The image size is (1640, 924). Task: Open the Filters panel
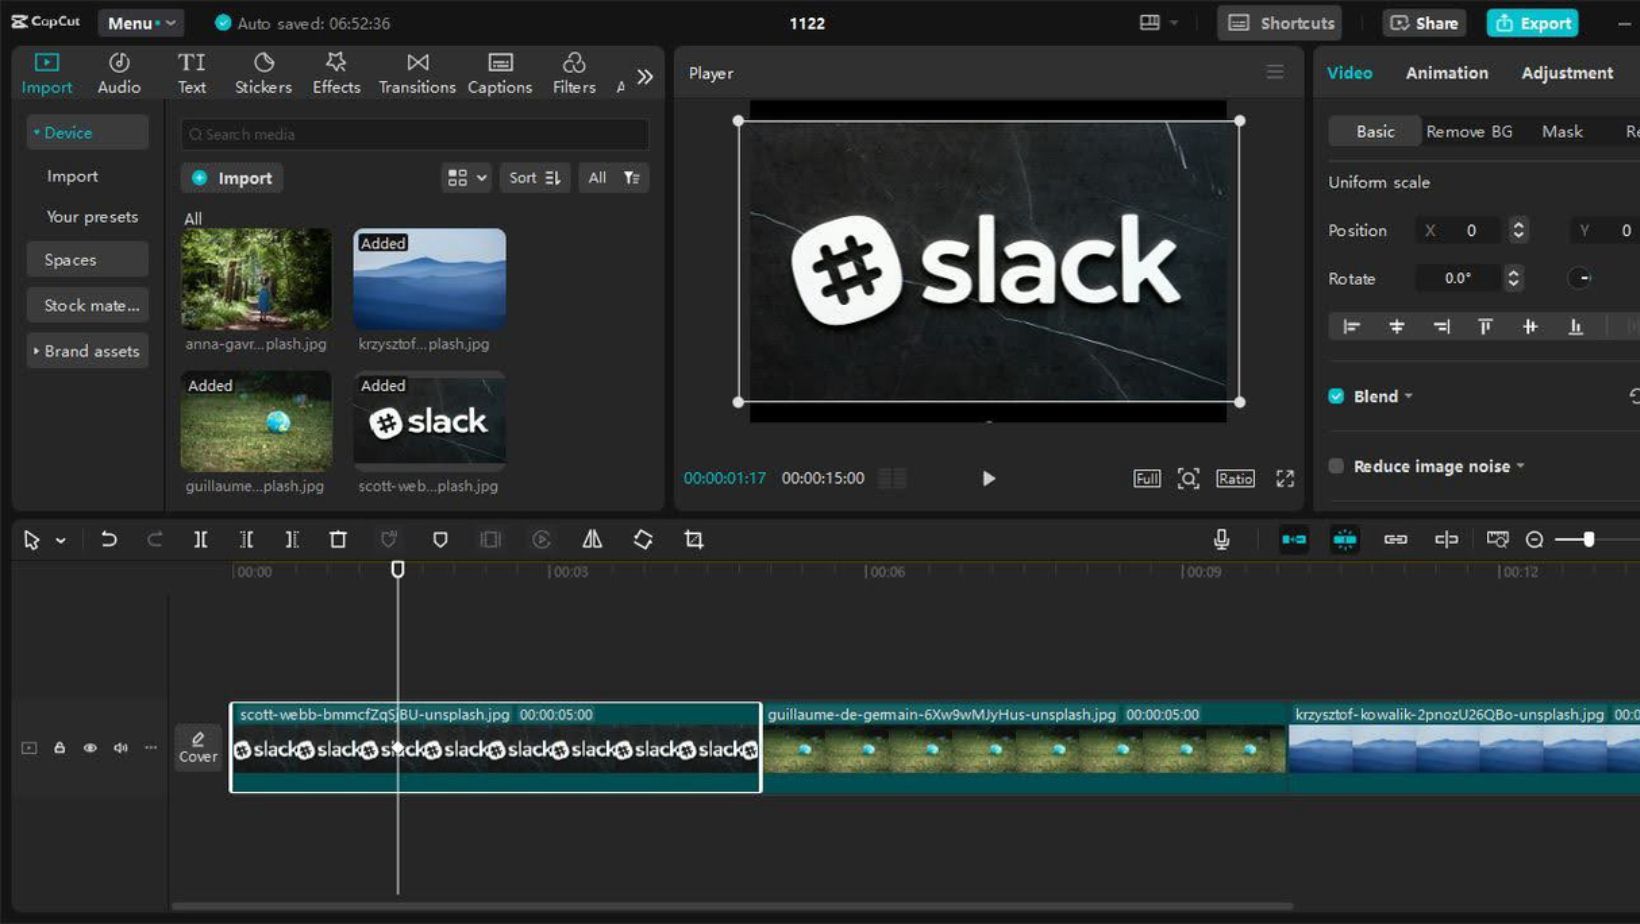tap(574, 73)
